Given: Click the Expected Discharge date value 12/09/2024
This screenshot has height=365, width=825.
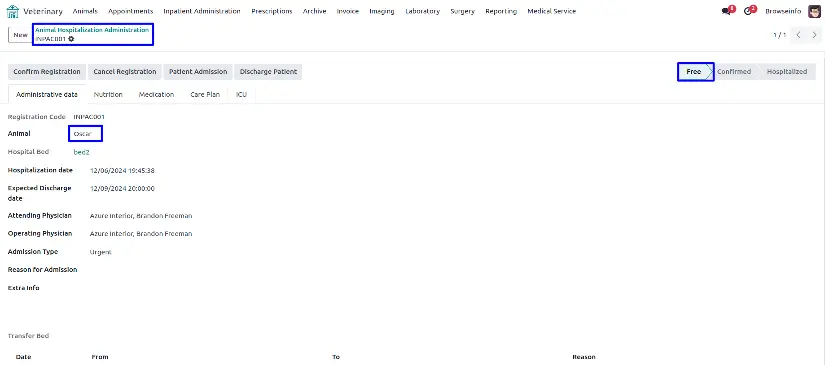Looking at the screenshot, I should tap(122, 188).
